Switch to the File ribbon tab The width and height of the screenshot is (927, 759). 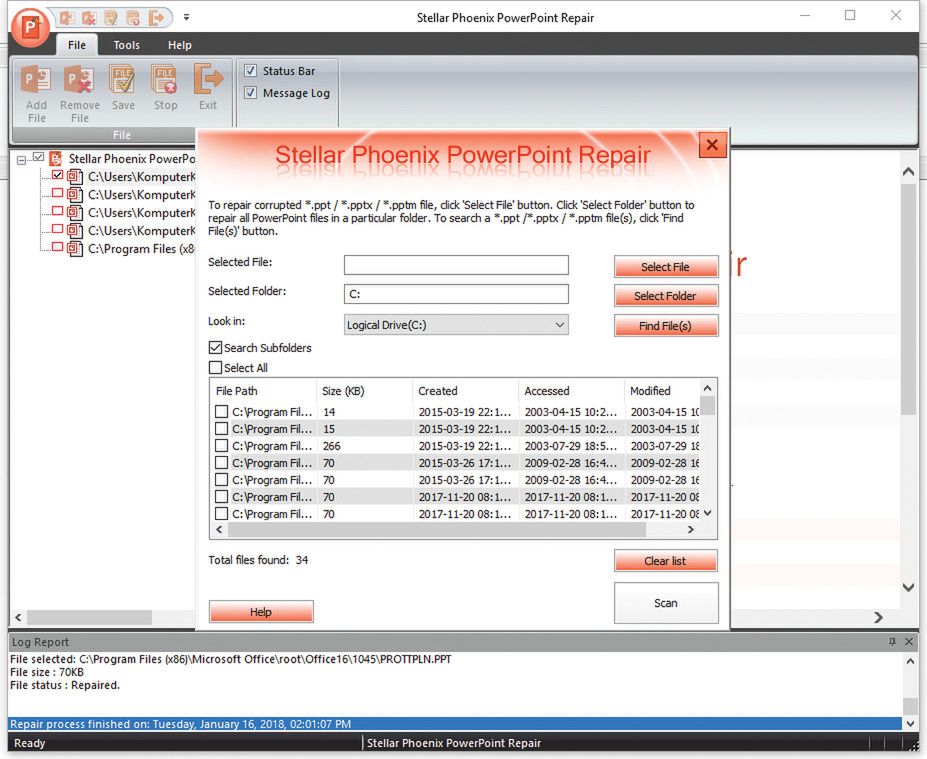tap(77, 45)
